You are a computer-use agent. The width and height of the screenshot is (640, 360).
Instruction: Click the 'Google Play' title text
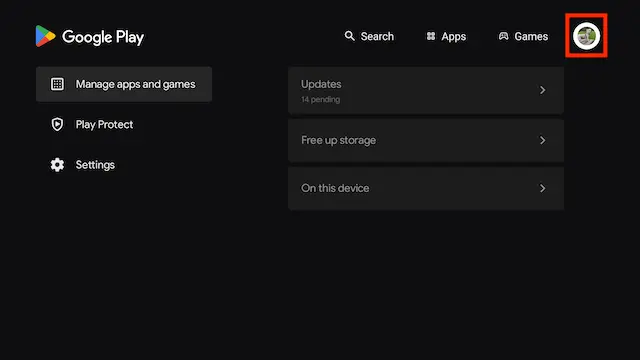(x=103, y=37)
